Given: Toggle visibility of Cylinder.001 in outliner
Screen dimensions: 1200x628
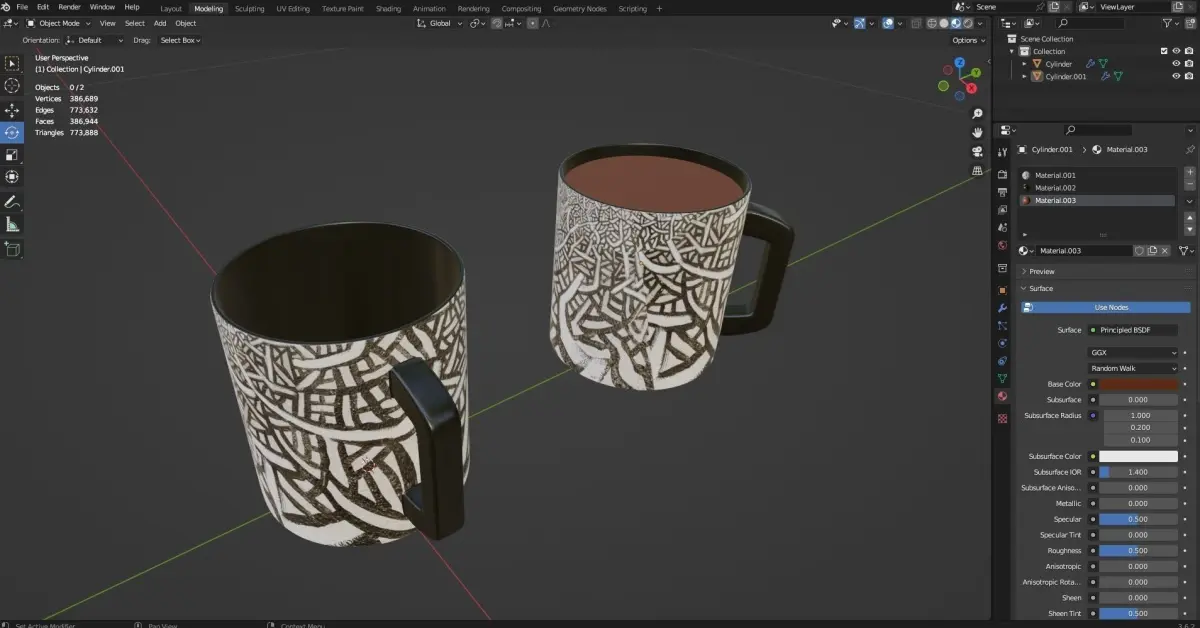Looking at the screenshot, I should click(x=1176, y=76).
